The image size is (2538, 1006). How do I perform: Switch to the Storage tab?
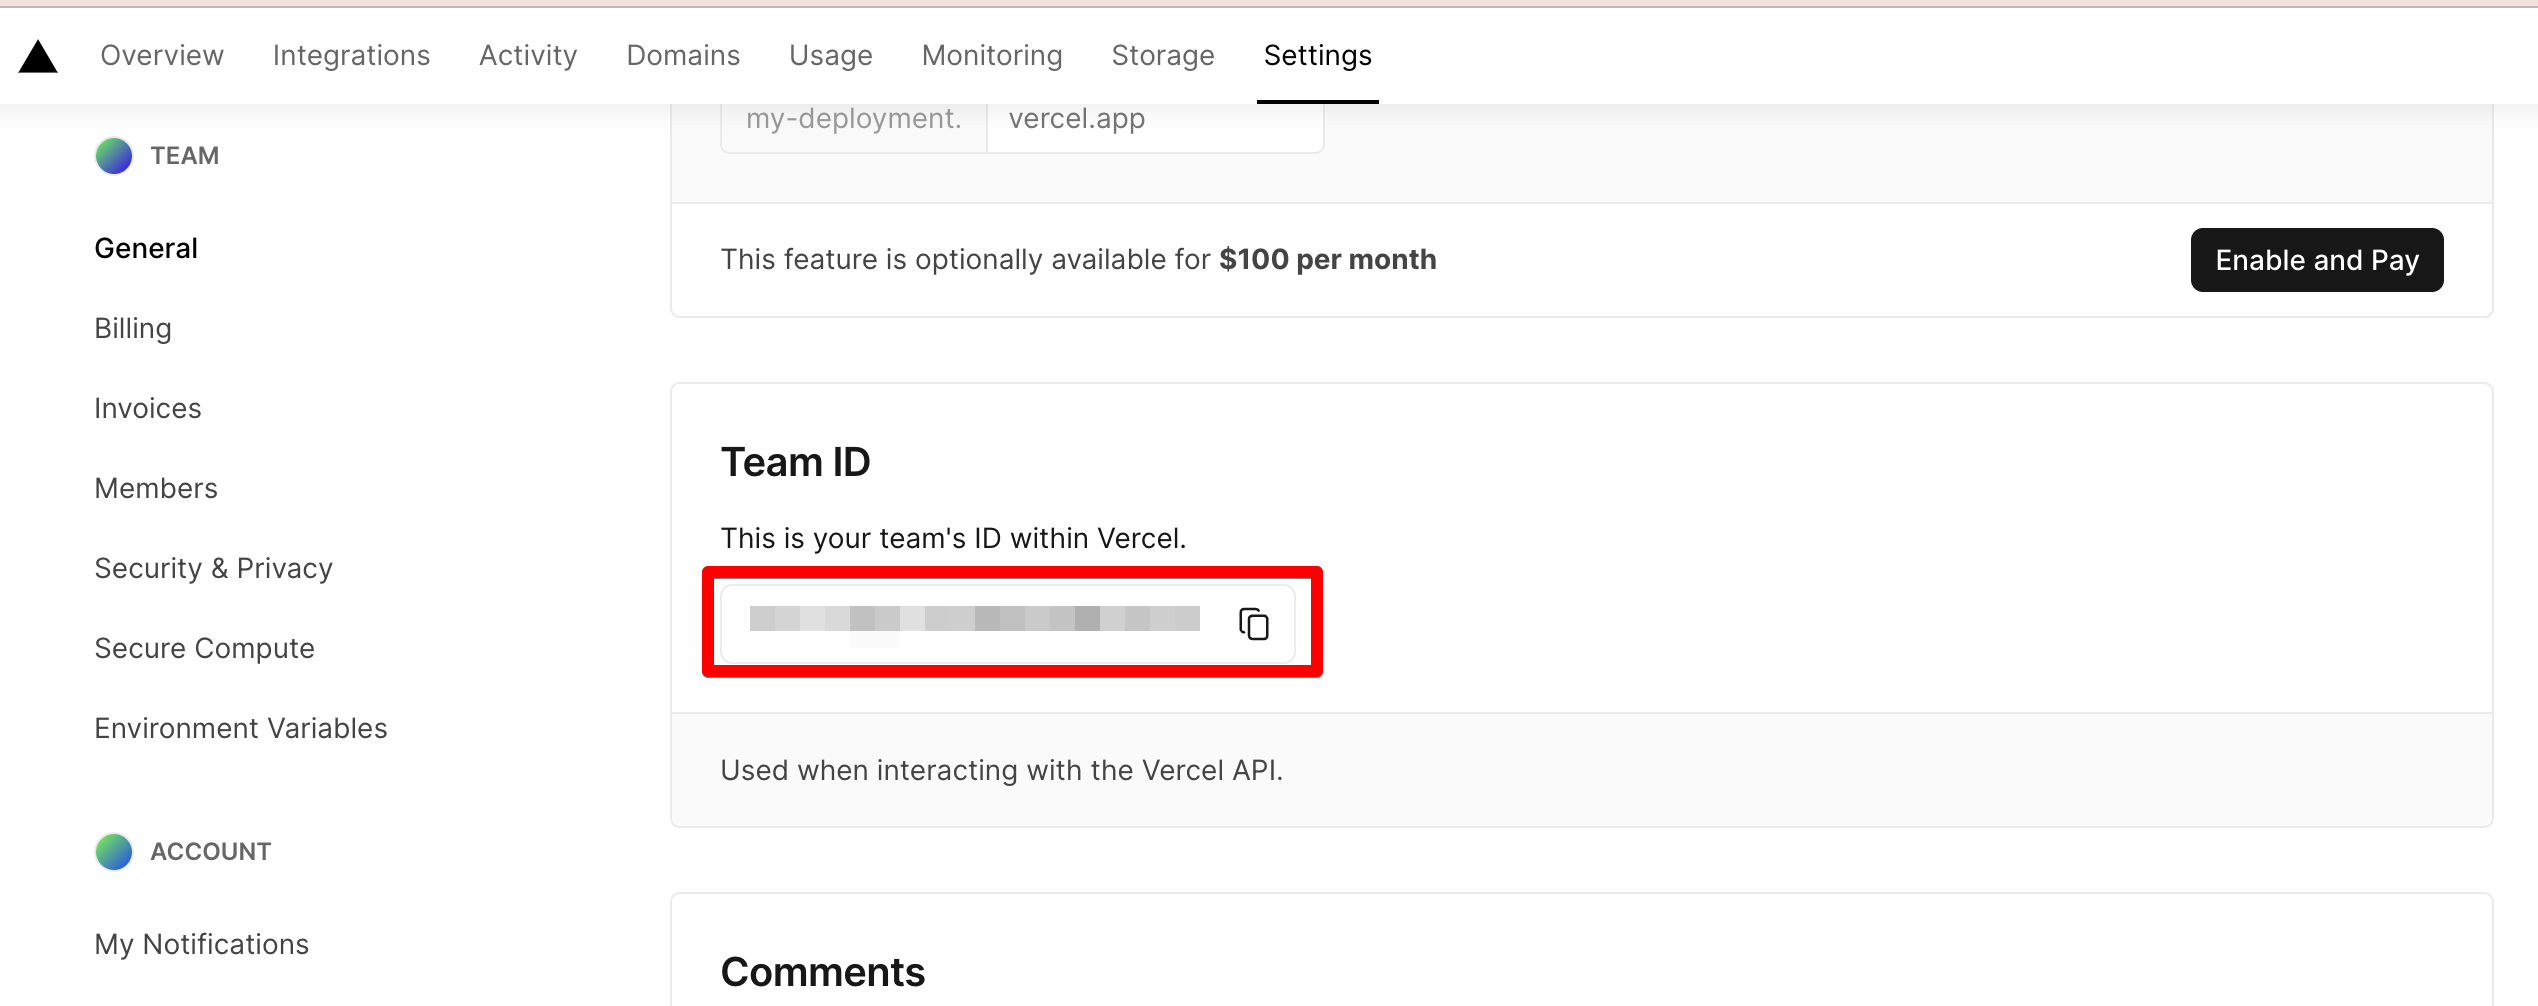[x=1162, y=56]
